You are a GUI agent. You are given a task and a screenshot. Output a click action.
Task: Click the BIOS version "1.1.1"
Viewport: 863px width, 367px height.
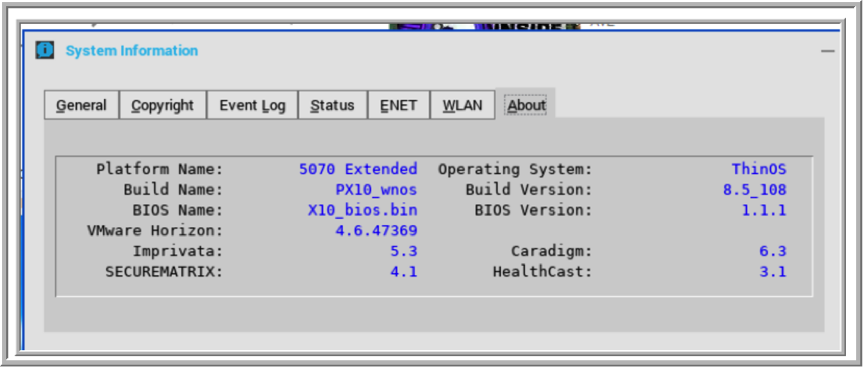coord(764,210)
